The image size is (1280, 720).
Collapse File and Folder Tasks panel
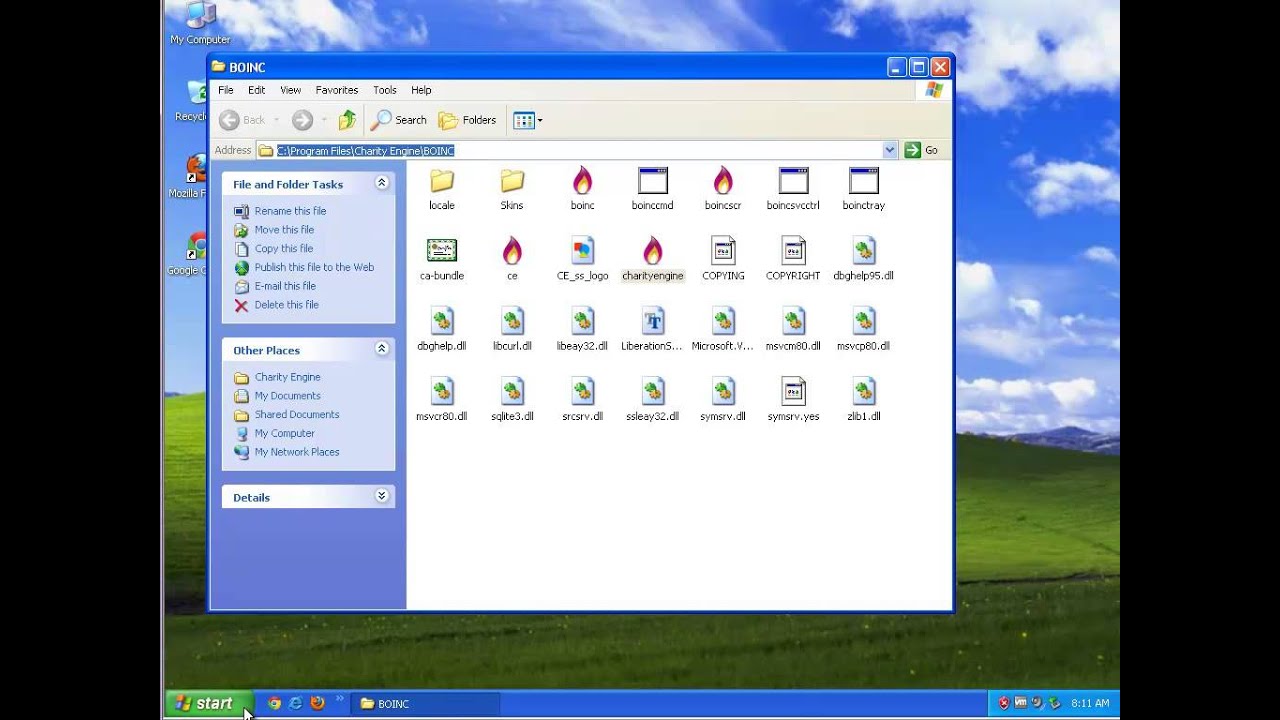[381, 183]
